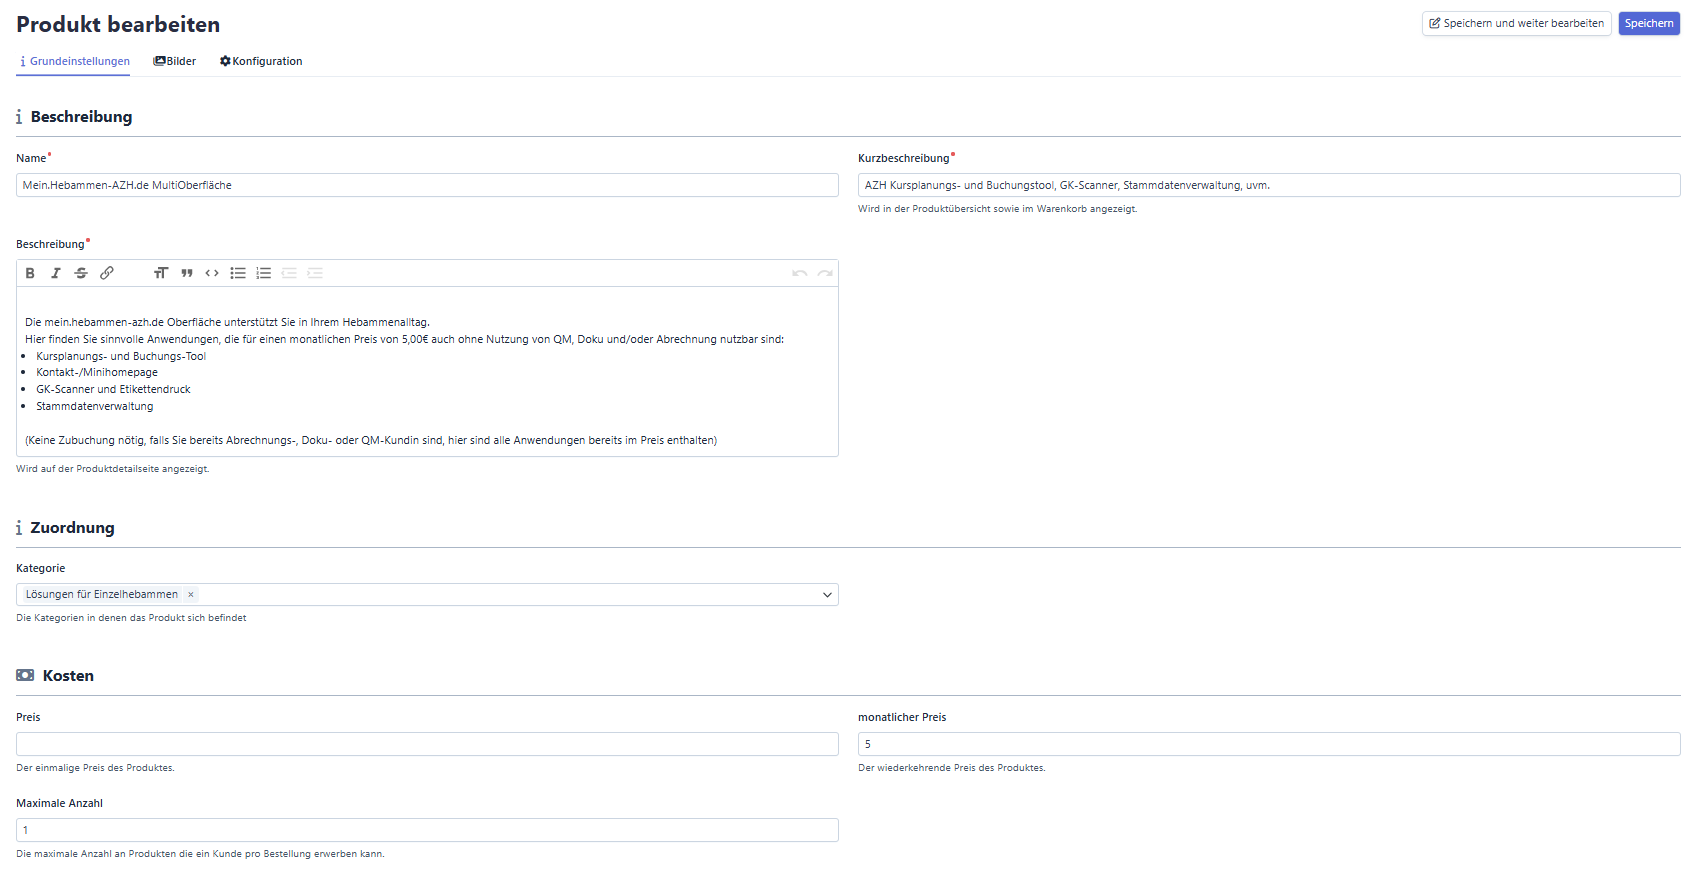Create a numbered list
The image size is (1701, 876).
pos(264,273)
